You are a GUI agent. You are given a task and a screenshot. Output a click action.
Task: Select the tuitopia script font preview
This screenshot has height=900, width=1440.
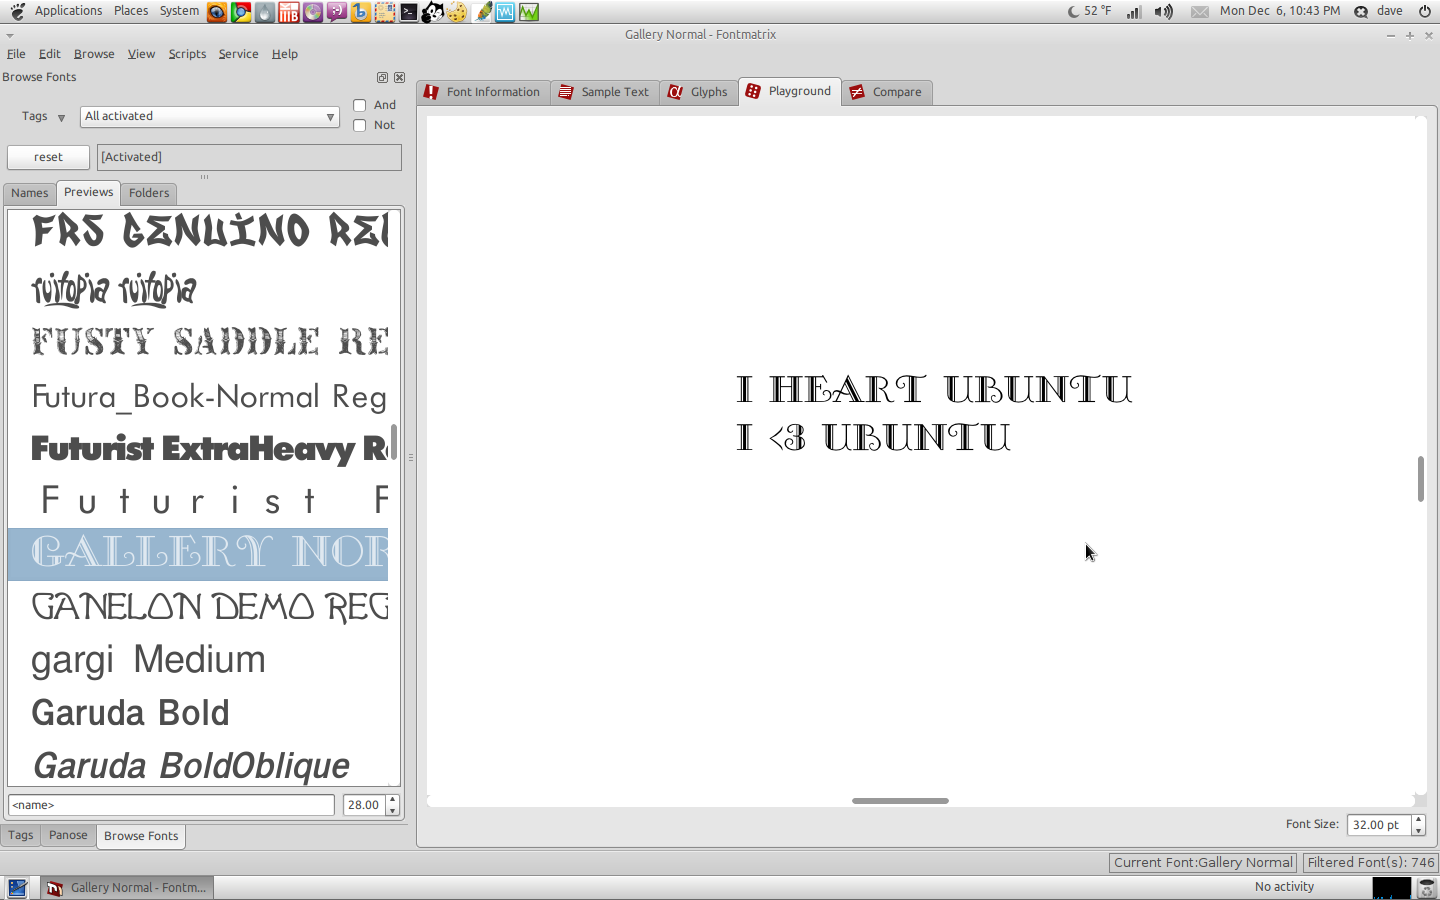pos(198,290)
